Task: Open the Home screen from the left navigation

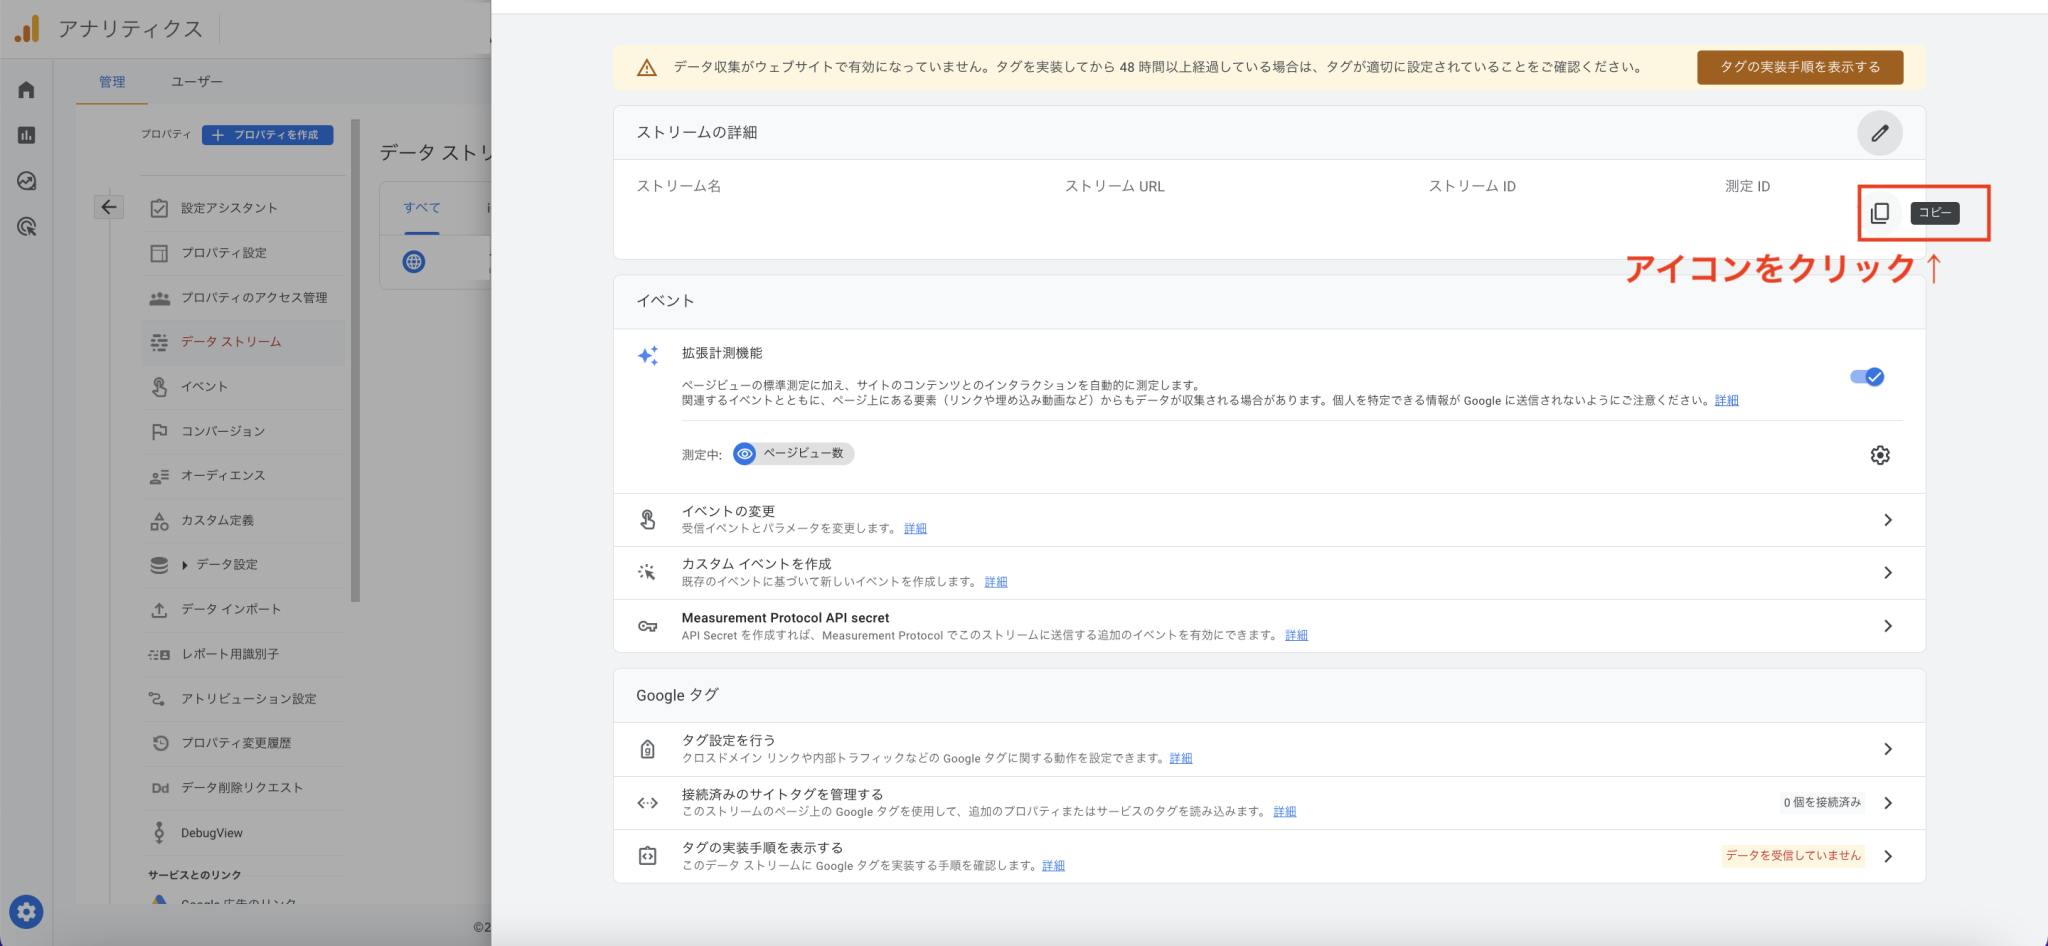Action: click(26, 89)
